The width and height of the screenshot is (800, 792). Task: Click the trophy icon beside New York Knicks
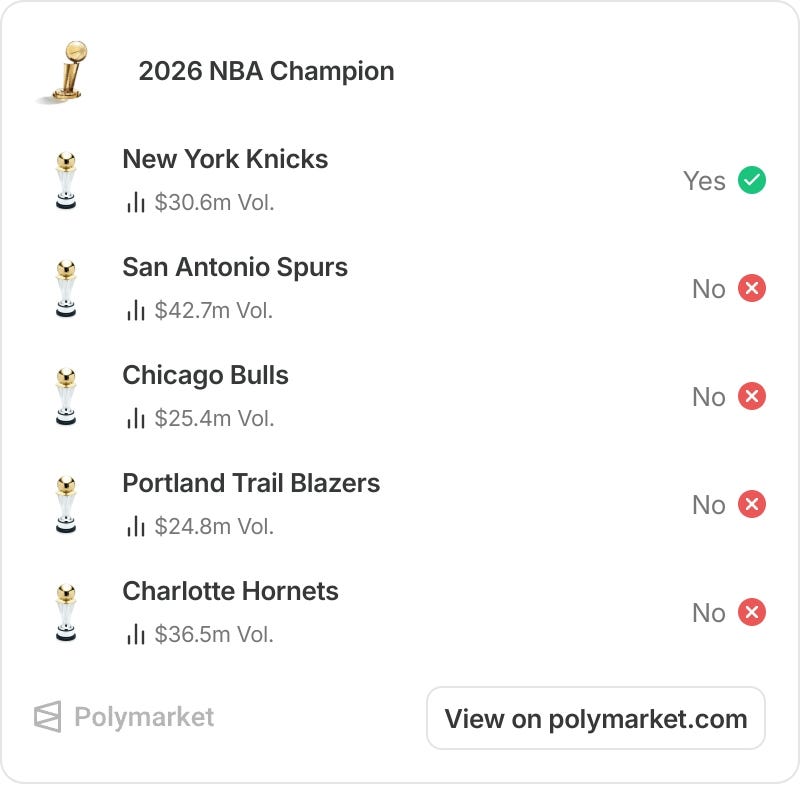click(66, 181)
